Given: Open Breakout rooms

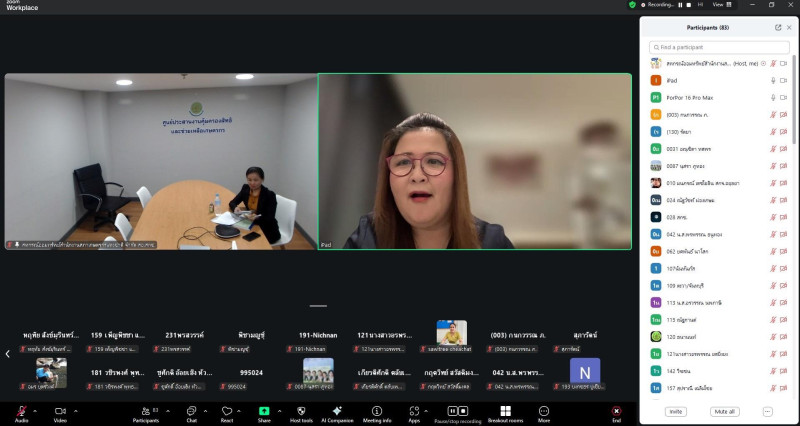Looking at the screenshot, I should coord(505,412).
